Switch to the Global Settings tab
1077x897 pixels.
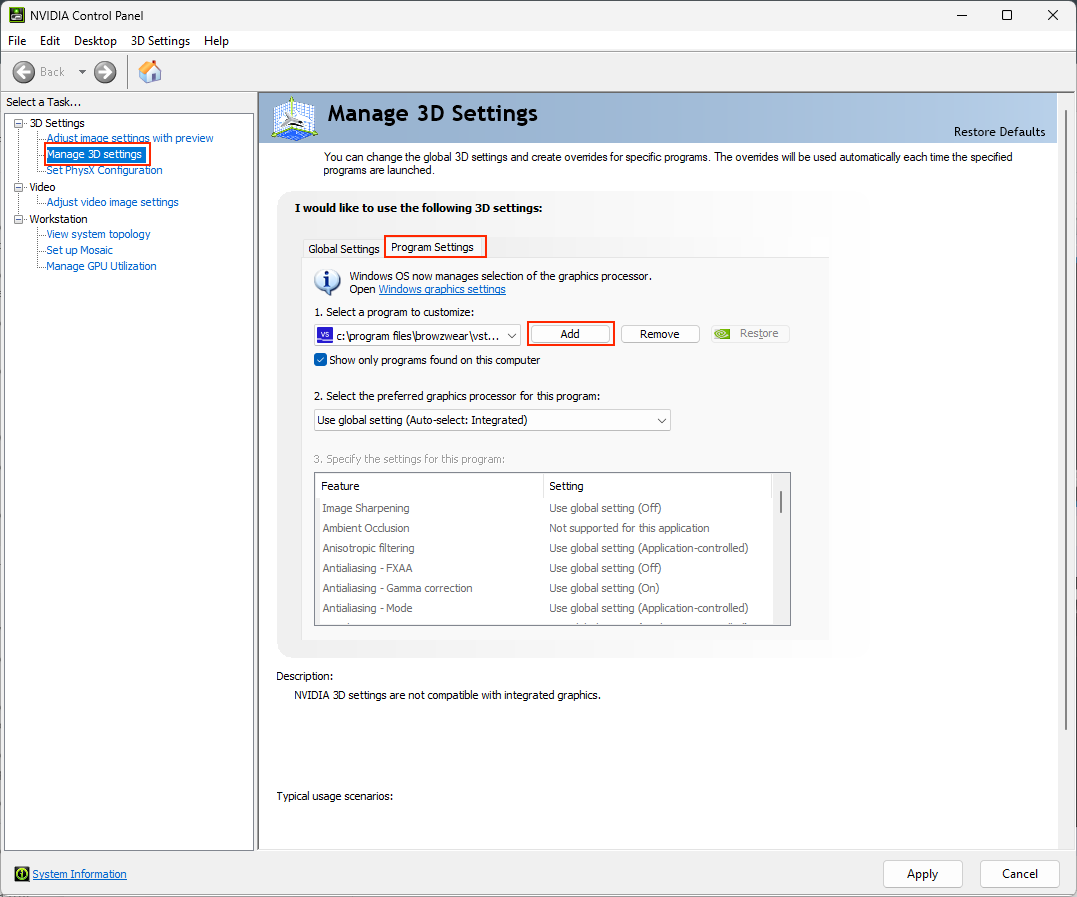[343, 249]
